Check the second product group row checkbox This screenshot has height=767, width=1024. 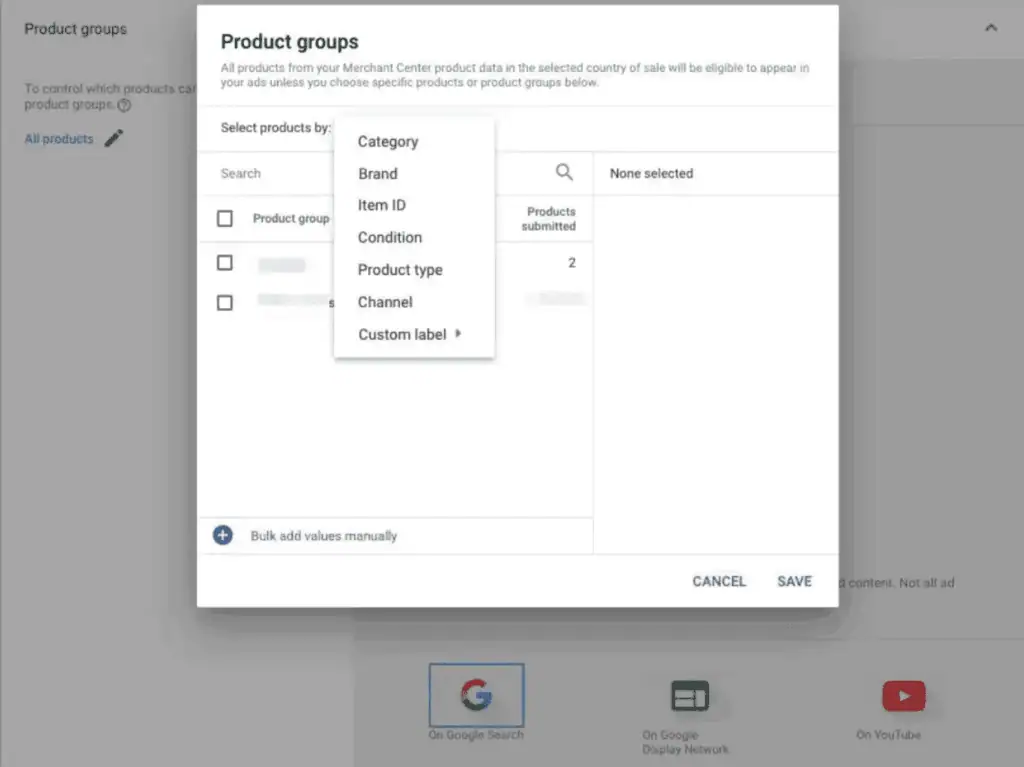[225, 302]
